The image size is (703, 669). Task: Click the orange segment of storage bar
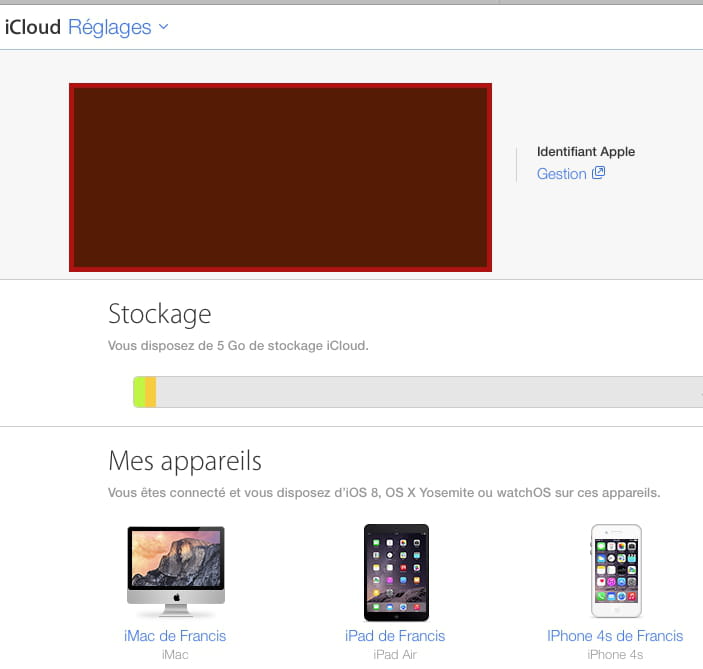click(151, 392)
